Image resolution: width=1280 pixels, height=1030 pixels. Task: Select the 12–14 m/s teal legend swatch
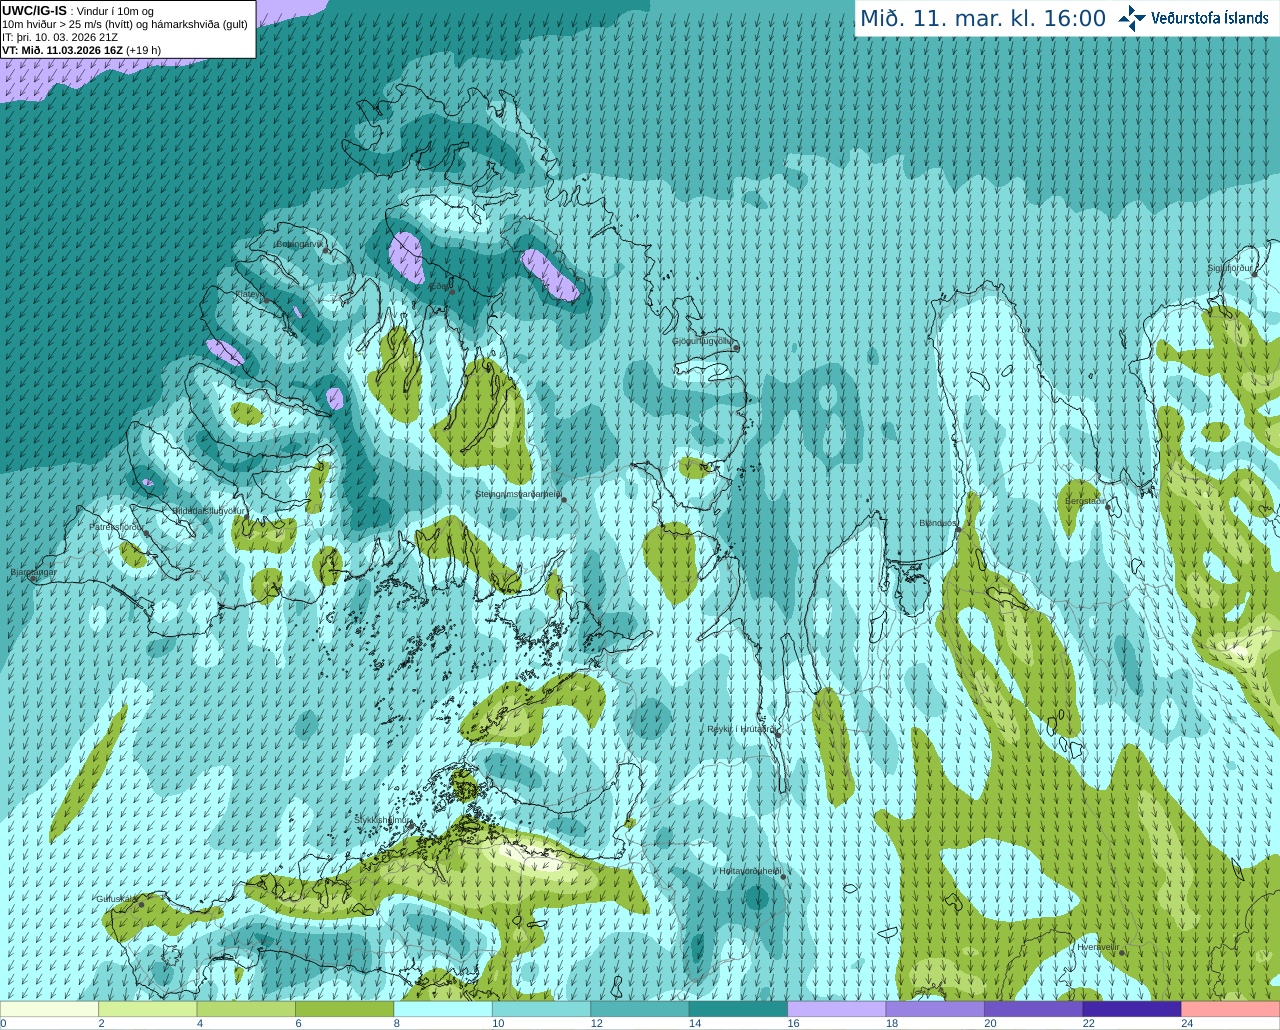click(640, 1009)
